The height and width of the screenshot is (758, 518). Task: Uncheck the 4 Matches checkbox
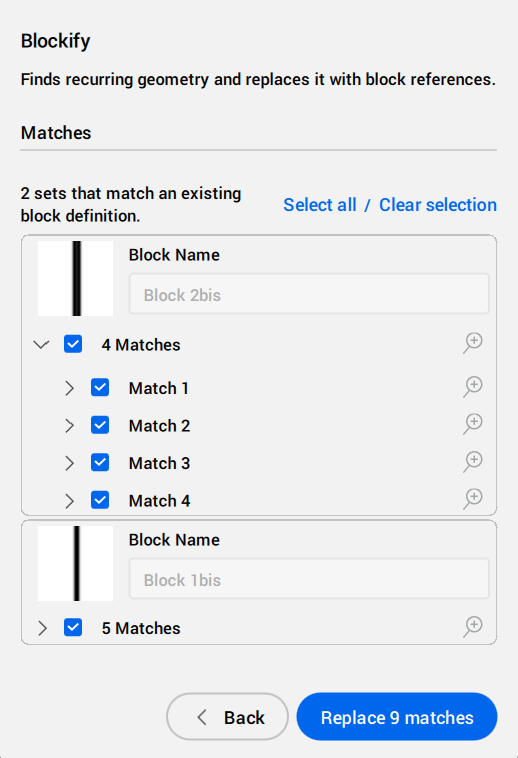coord(73,344)
